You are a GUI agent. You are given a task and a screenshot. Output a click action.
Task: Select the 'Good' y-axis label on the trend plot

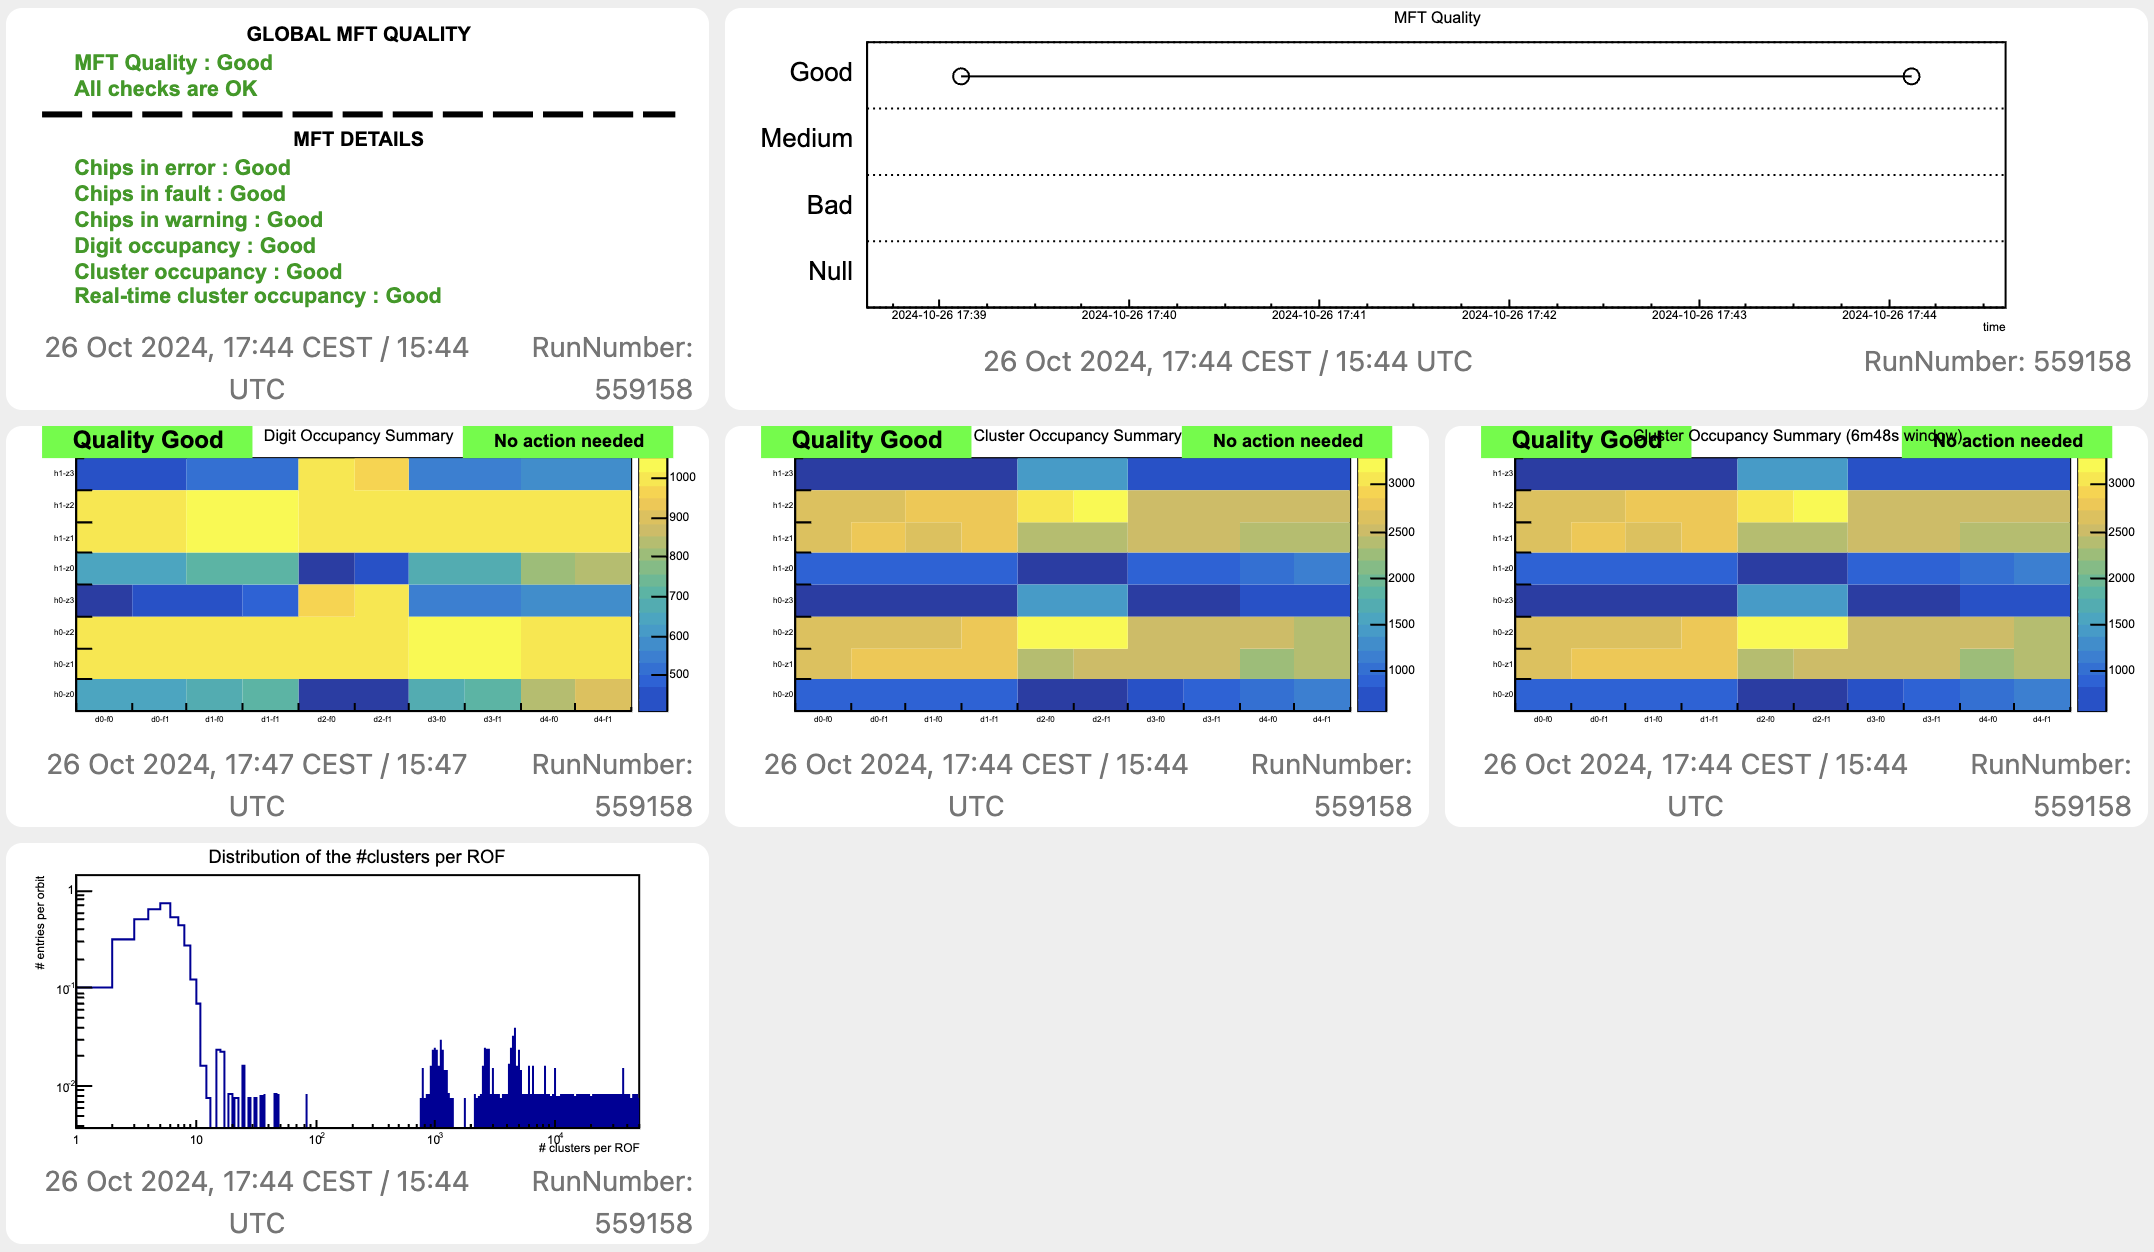coord(821,72)
